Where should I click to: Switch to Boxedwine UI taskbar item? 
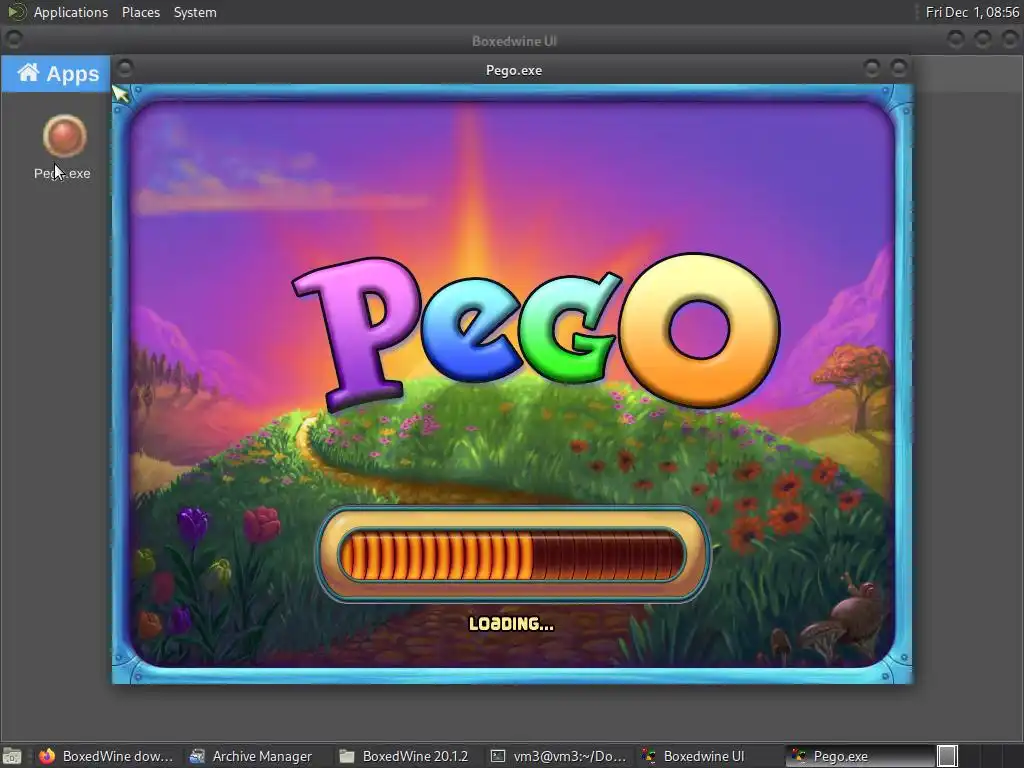(x=709, y=756)
